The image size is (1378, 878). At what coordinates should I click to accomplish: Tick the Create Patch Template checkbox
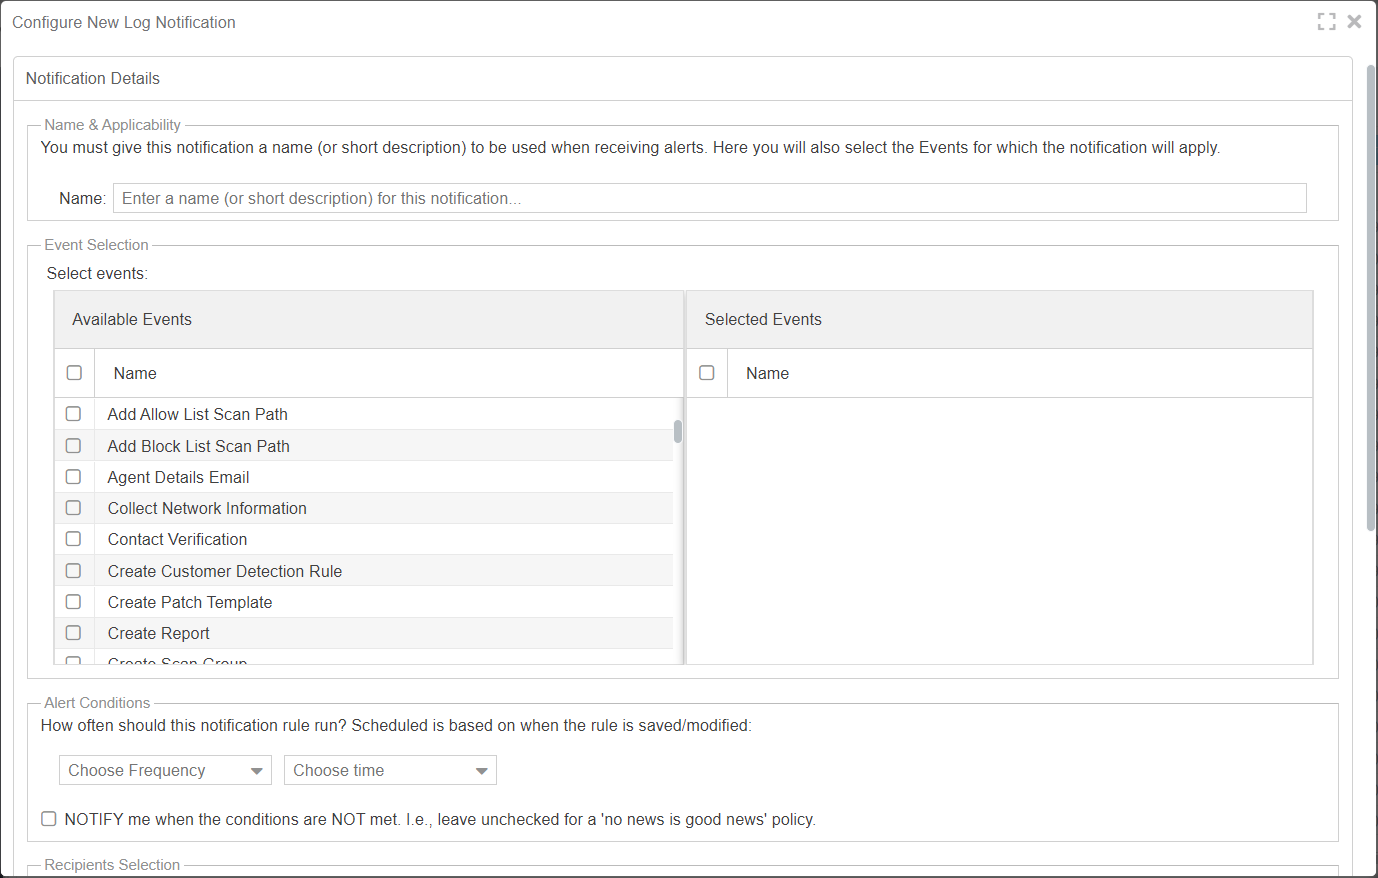tap(73, 602)
